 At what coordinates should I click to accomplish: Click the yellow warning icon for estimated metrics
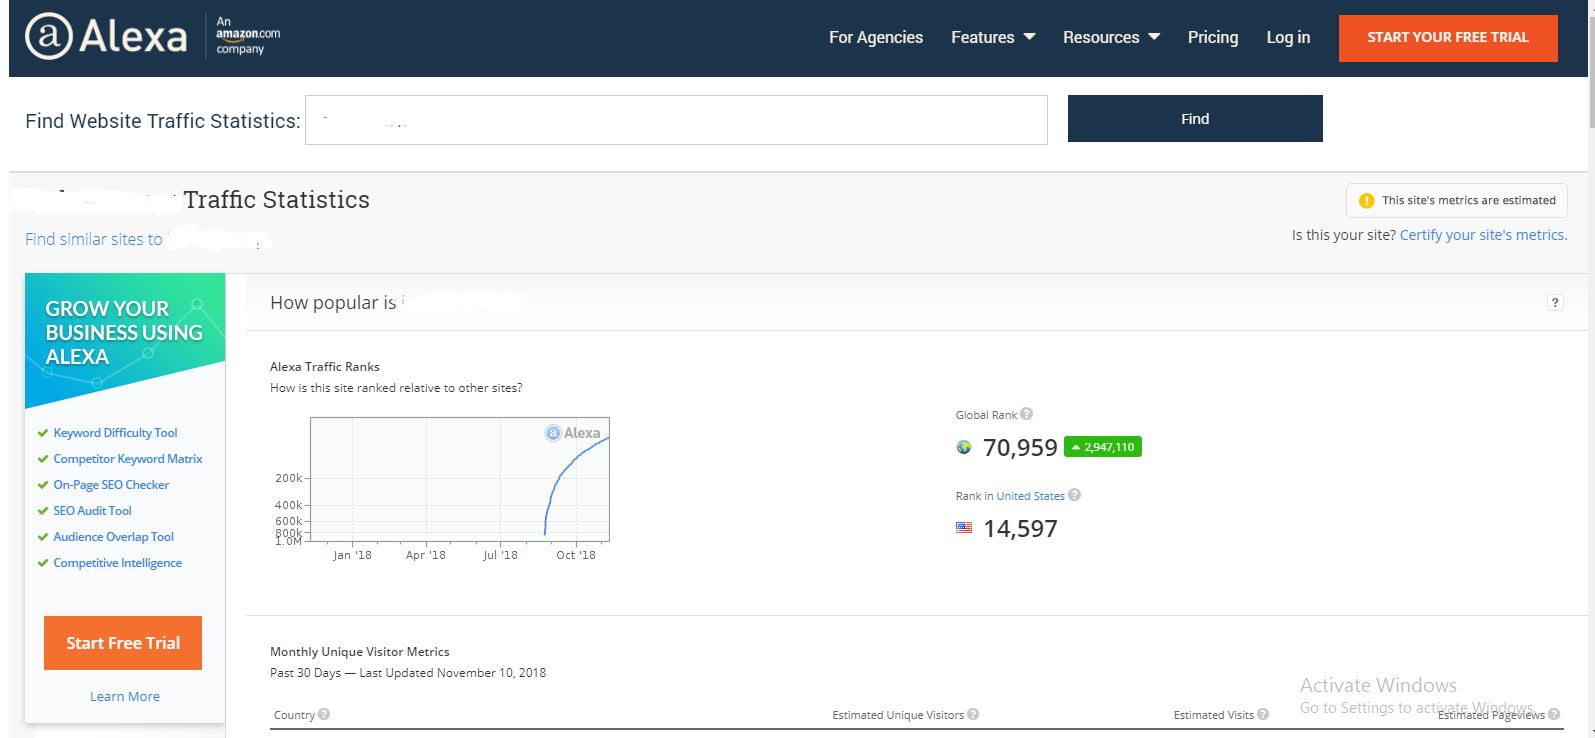coord(1366,200)
